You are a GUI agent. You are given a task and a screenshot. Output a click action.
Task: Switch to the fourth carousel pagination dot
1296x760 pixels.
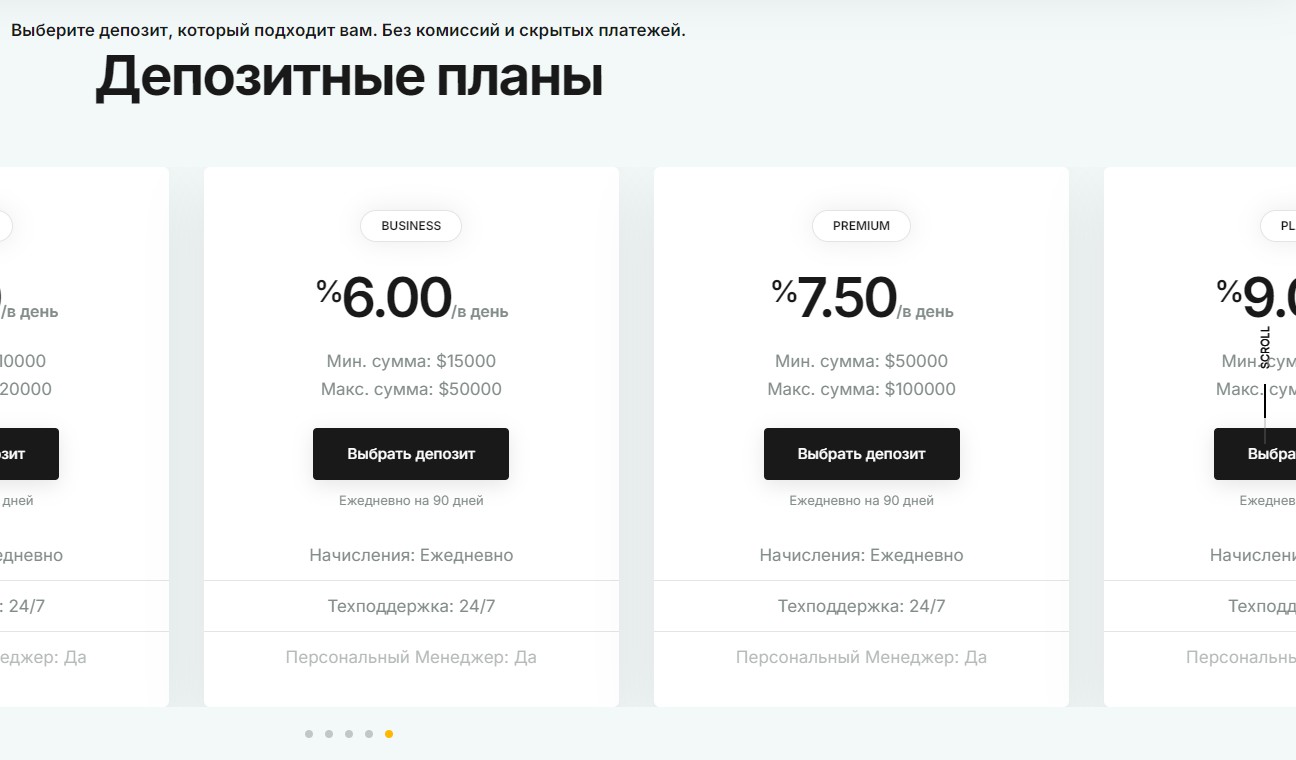369,734
